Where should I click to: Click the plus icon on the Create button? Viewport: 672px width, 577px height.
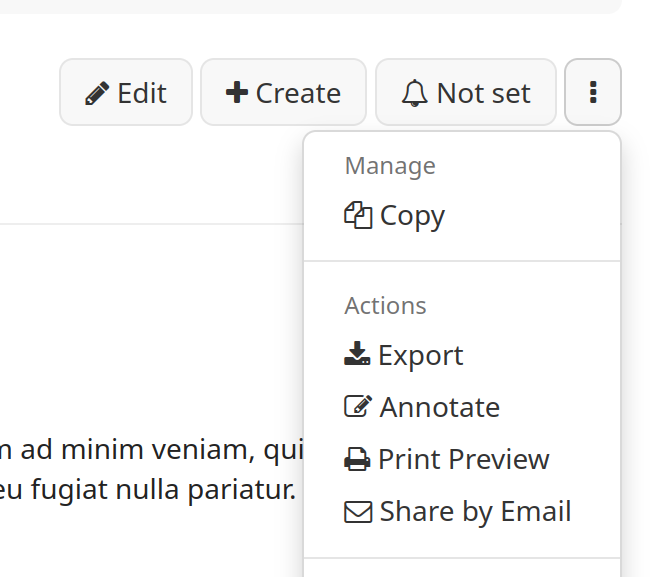[x=236, y=93]
